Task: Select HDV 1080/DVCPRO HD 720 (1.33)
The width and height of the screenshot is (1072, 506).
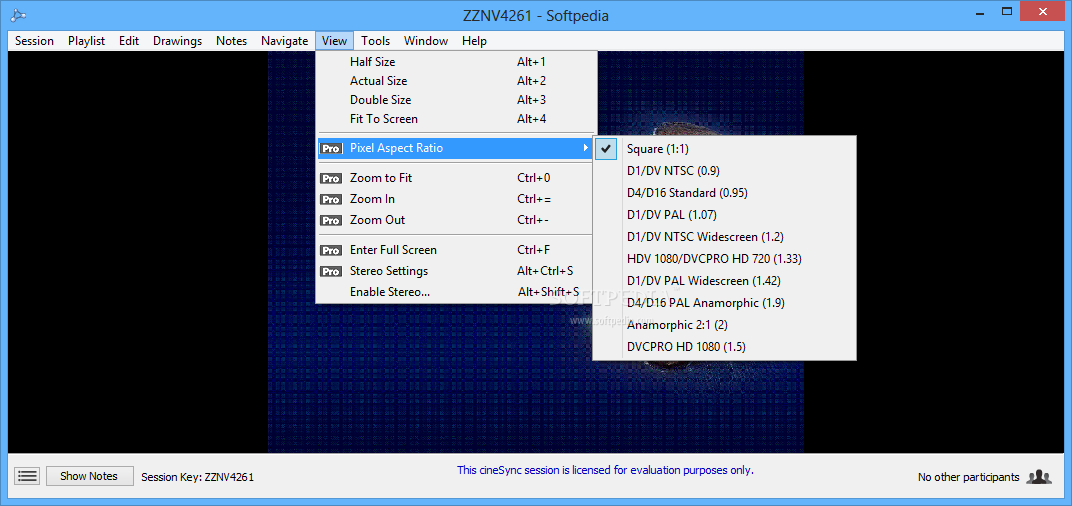Action: tap(724, 258)
